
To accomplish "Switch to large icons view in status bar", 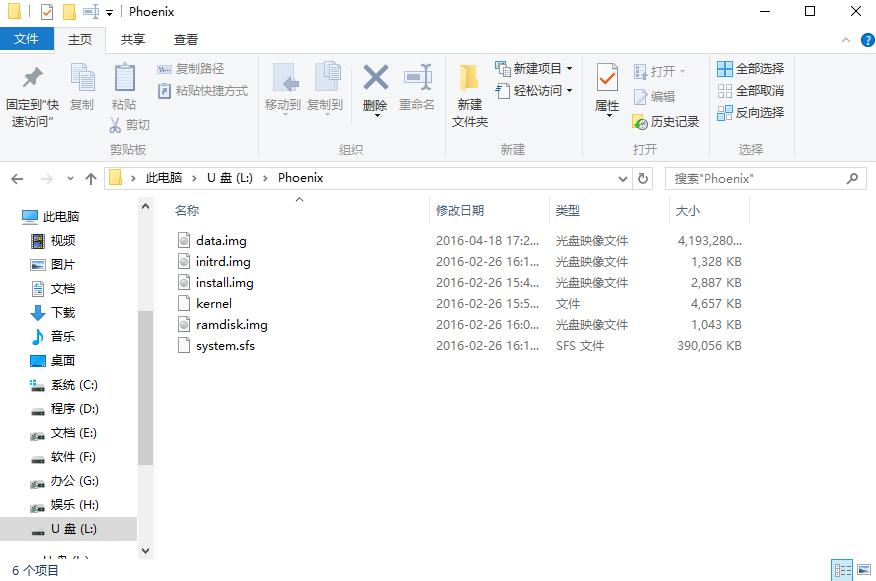I will [x=862, y=567].
